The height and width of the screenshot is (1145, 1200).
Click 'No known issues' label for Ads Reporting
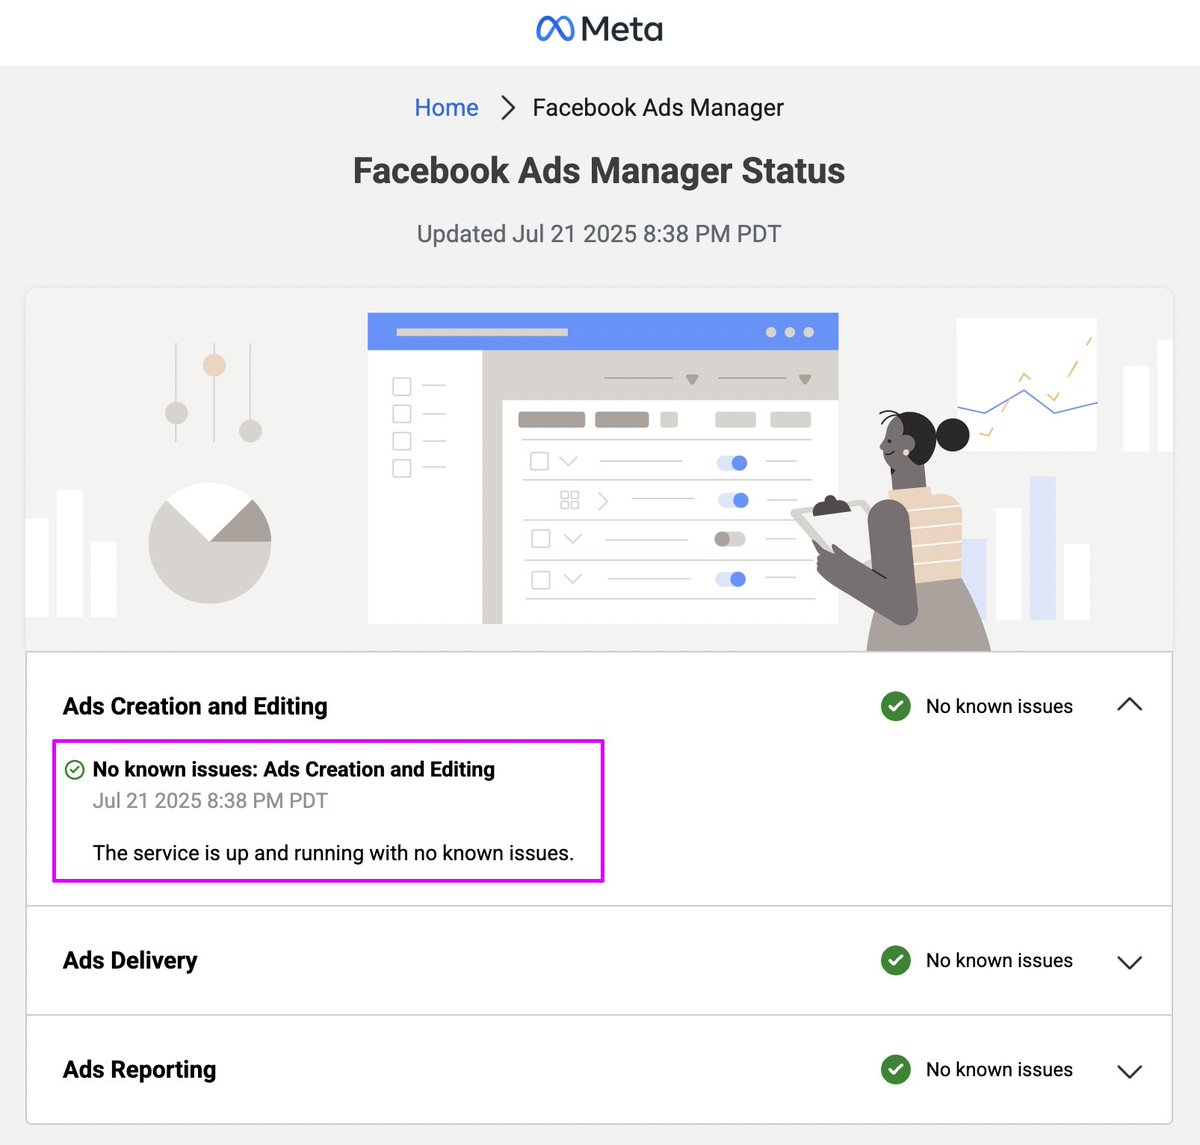(x=999, y=1069)
